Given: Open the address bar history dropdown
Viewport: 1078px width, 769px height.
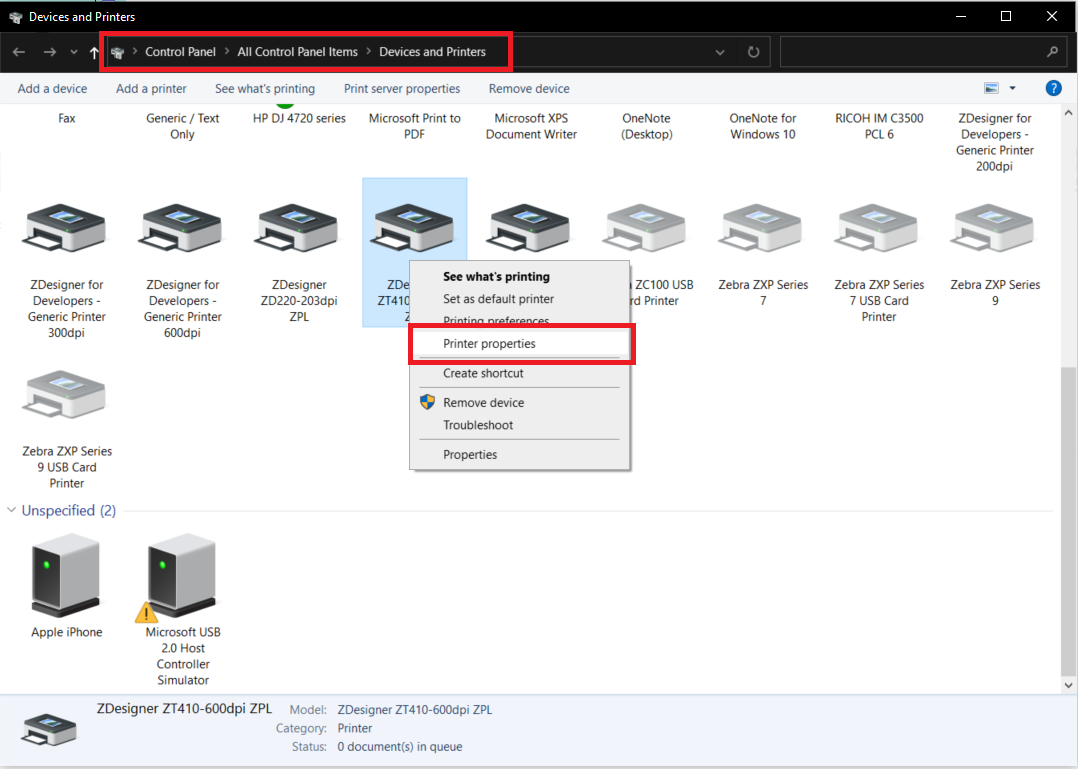Looking at the screenshot, I should click(x=721, y=52).
